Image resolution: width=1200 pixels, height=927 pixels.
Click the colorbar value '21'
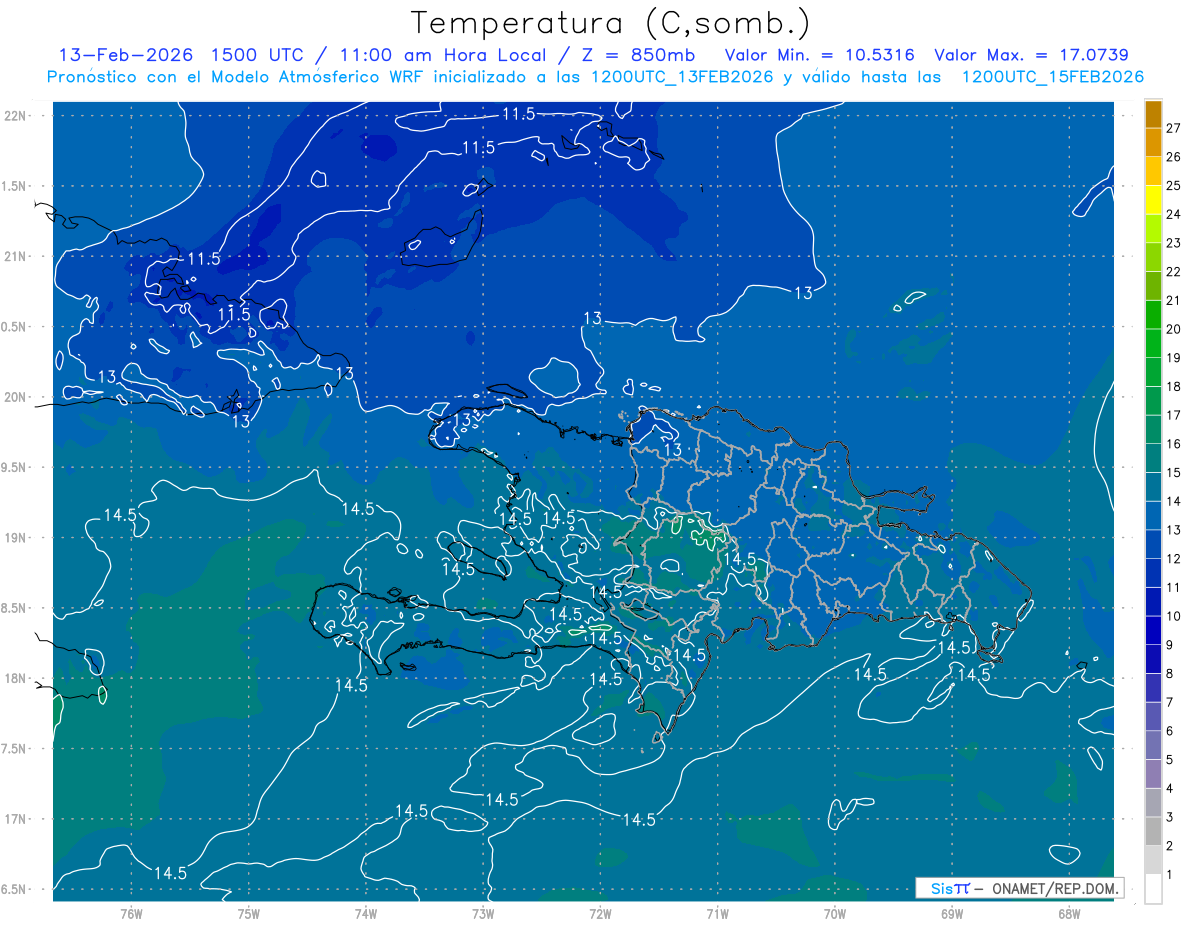coord(1174,300)
